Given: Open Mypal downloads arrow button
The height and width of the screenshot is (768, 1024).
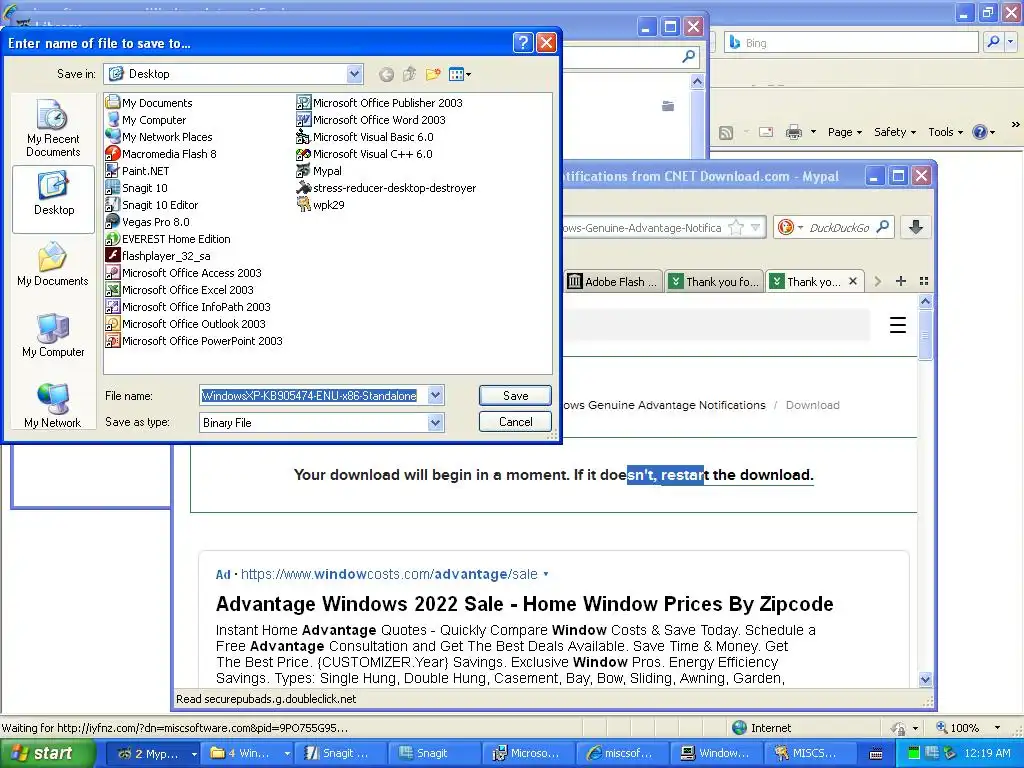Looking at the screenshot, I should pyautogui.click(x=916, y=227).
